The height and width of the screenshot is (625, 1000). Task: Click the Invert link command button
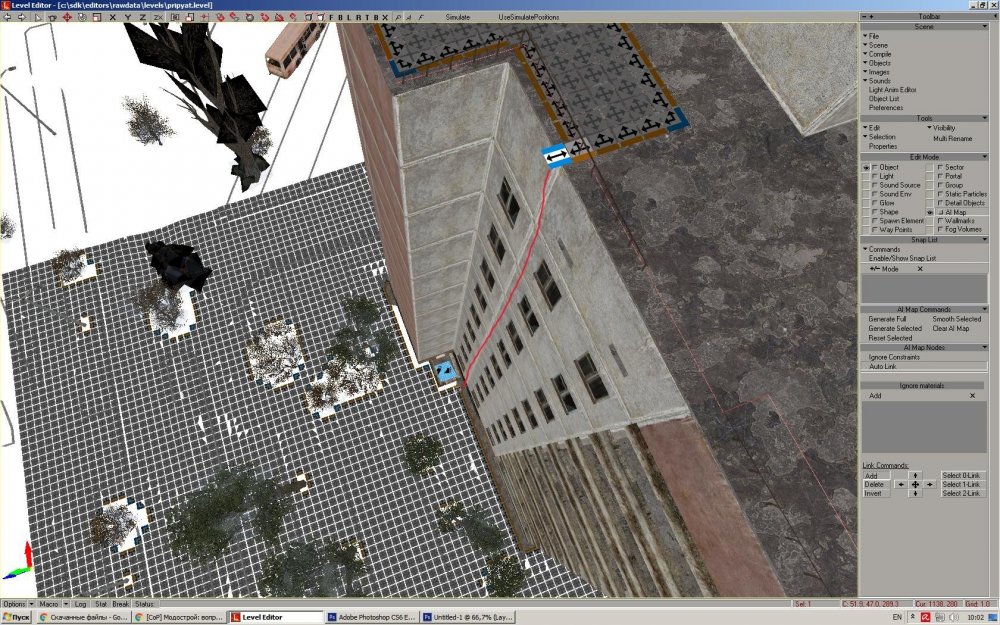pyautogui.click(x=876, y=493)
